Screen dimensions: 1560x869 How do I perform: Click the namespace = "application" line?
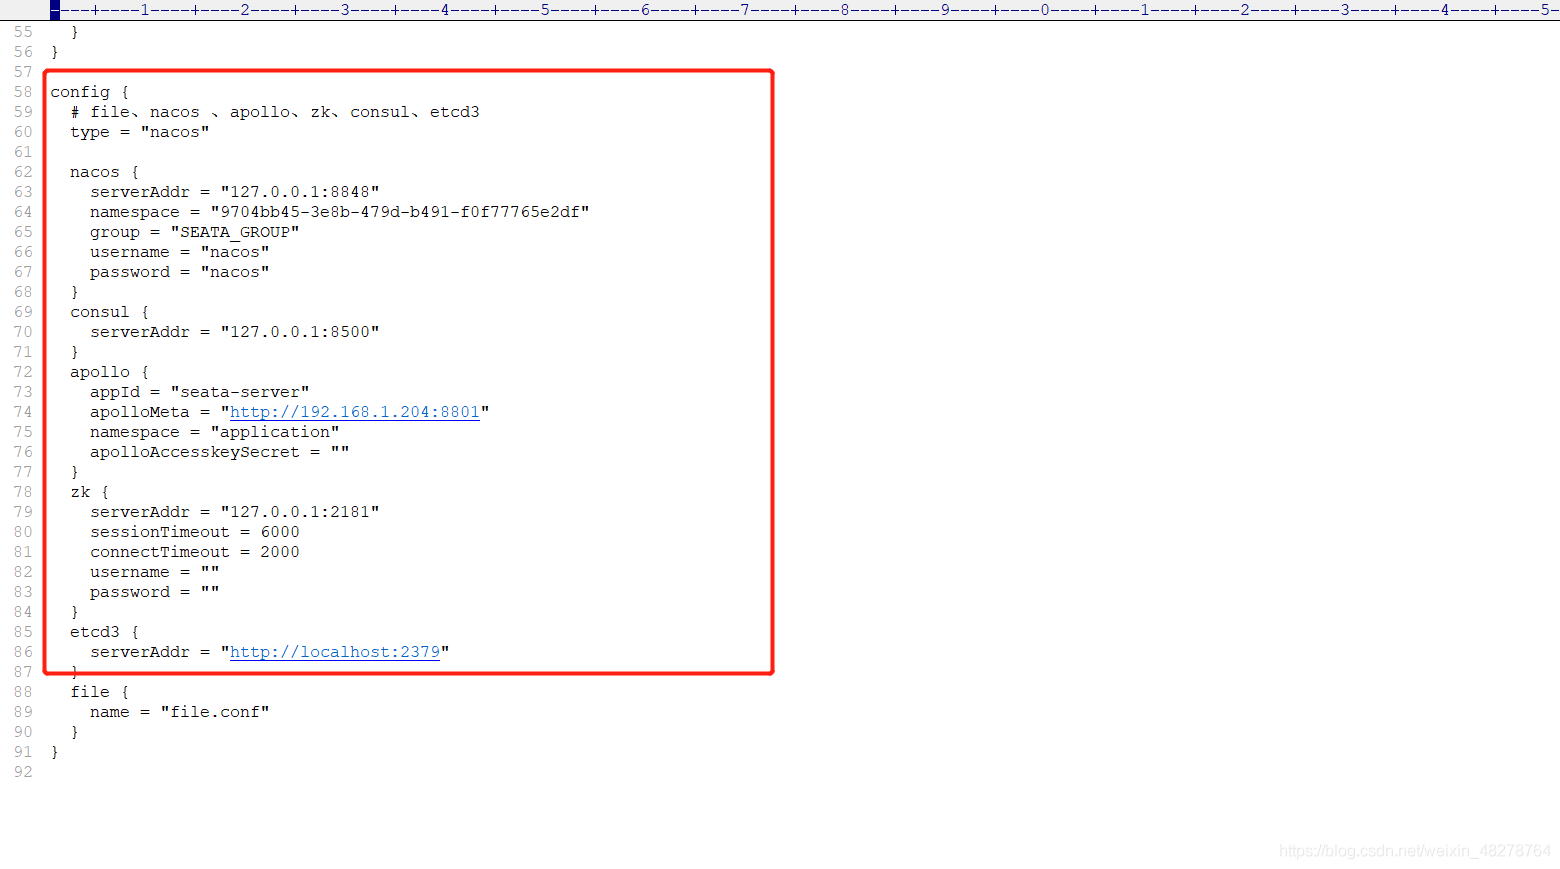point(215,432)
